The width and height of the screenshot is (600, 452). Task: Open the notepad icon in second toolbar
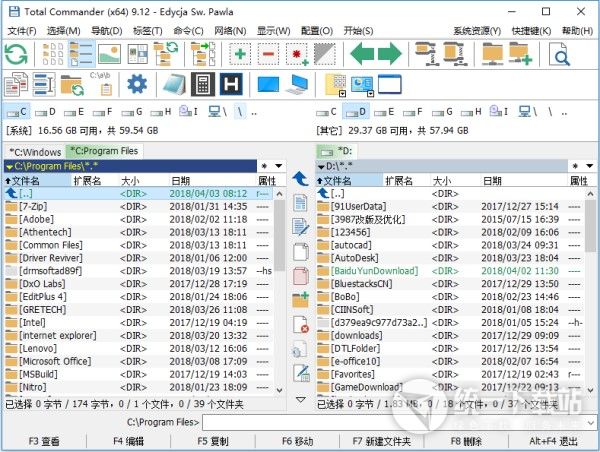(174, 84)
